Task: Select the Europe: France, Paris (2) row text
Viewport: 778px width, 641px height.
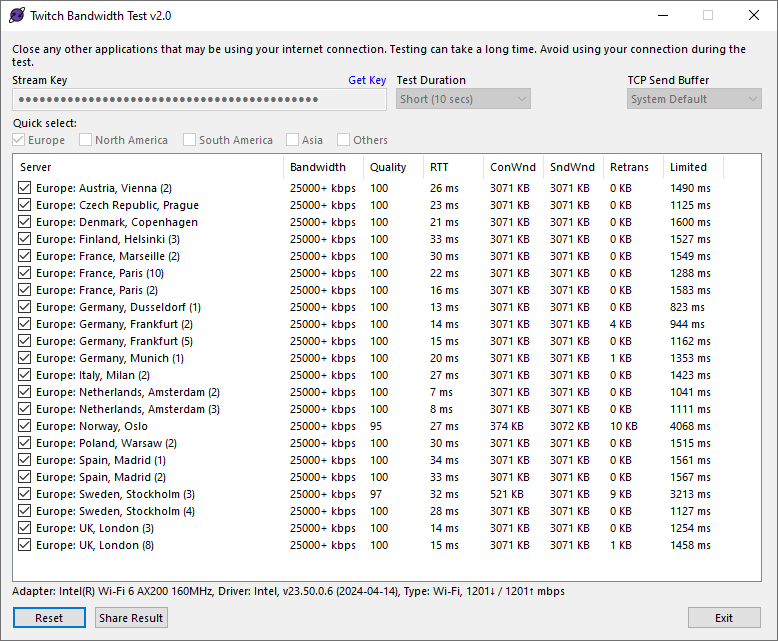Action: (97, 290)
